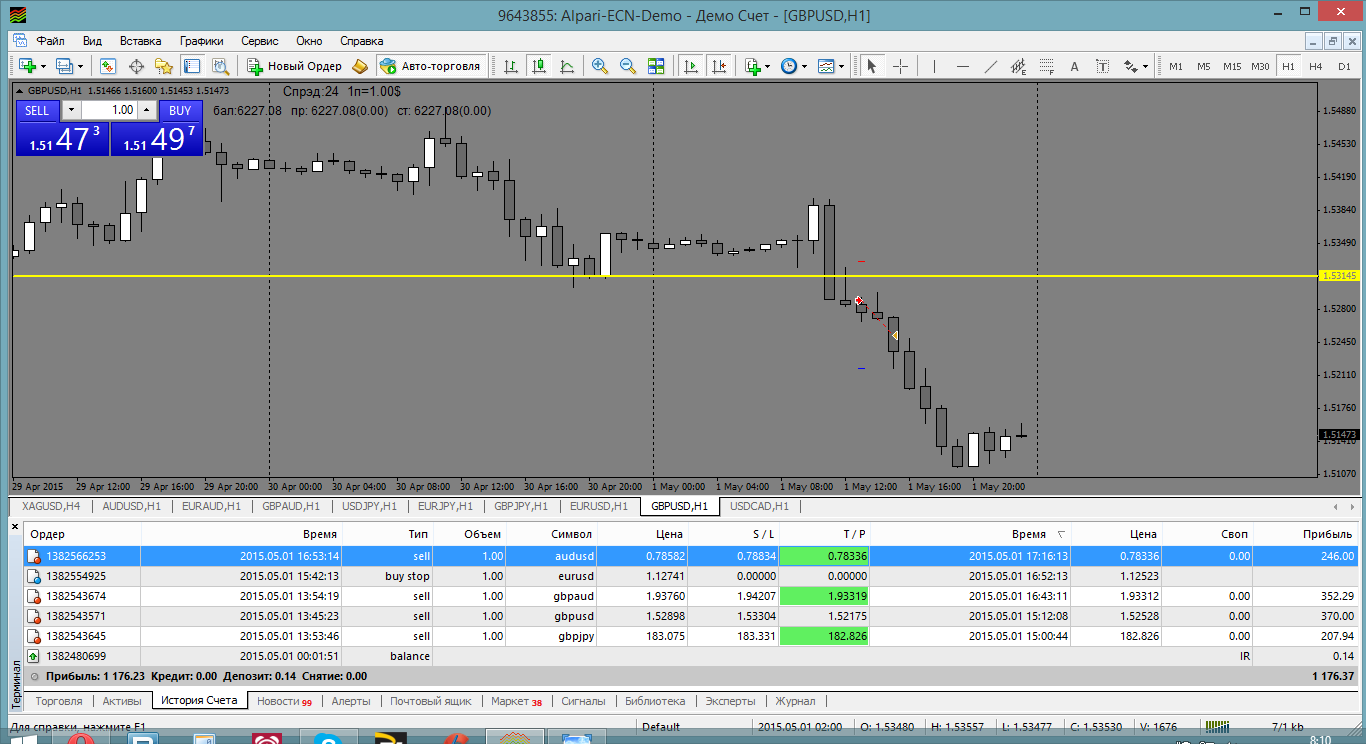
Task: Zoom out the chart
Action: point(628,66)
